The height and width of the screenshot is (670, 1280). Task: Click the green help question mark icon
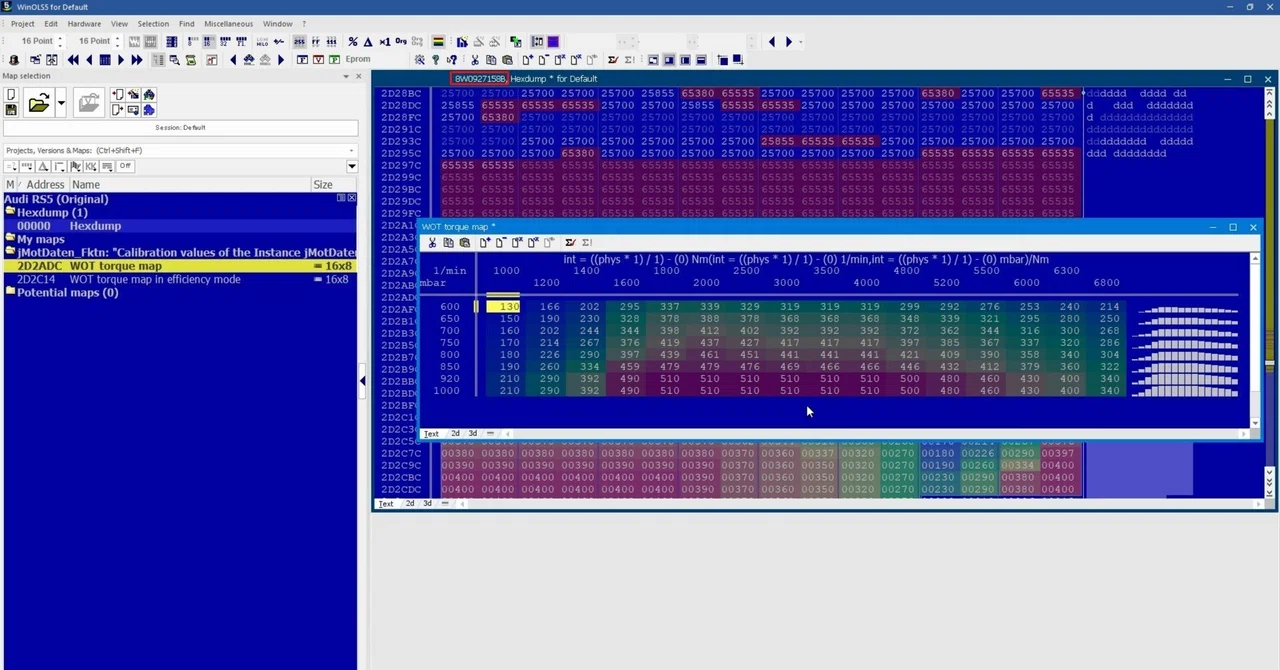(x=435, y=60)
